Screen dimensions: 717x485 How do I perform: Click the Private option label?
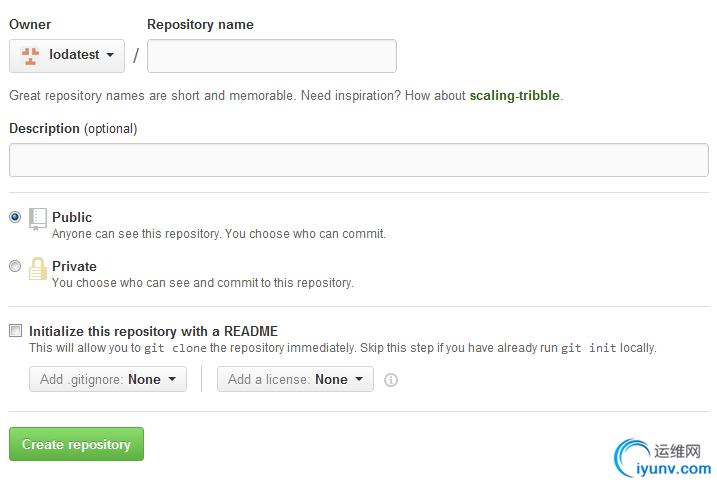click(74, 266)
